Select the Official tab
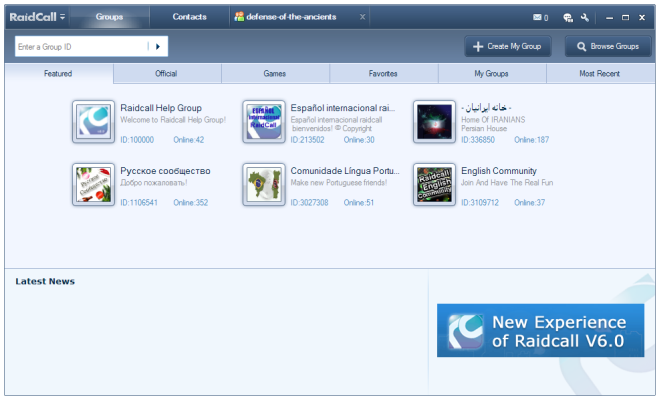 (x=167, y=74)
